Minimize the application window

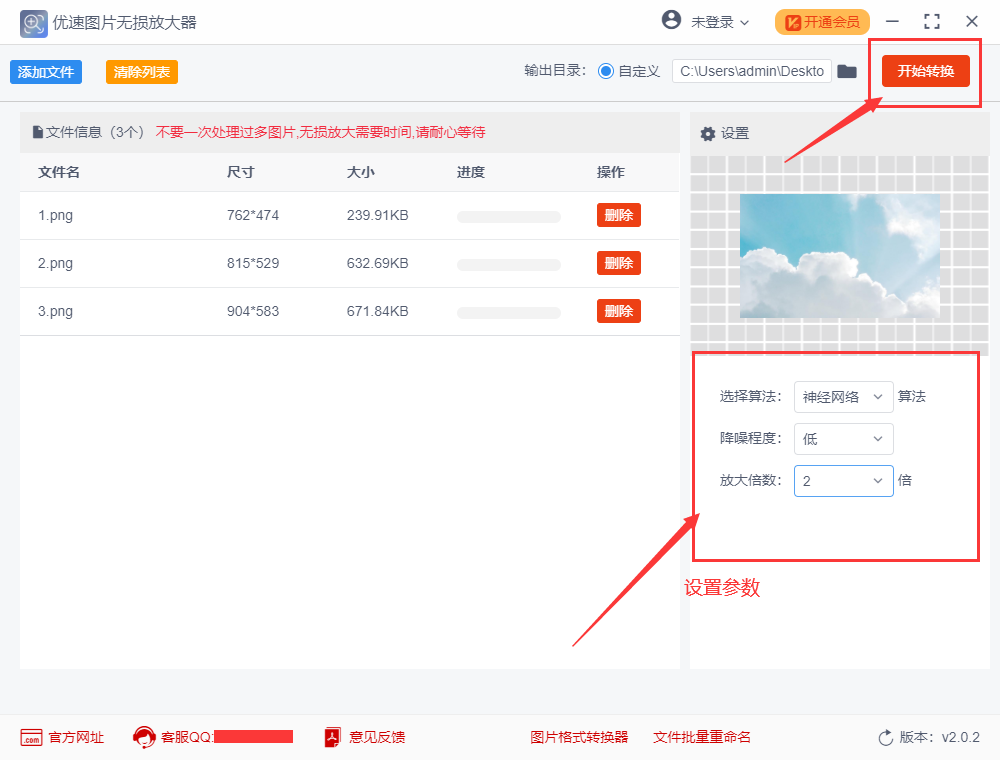[892, 22]
